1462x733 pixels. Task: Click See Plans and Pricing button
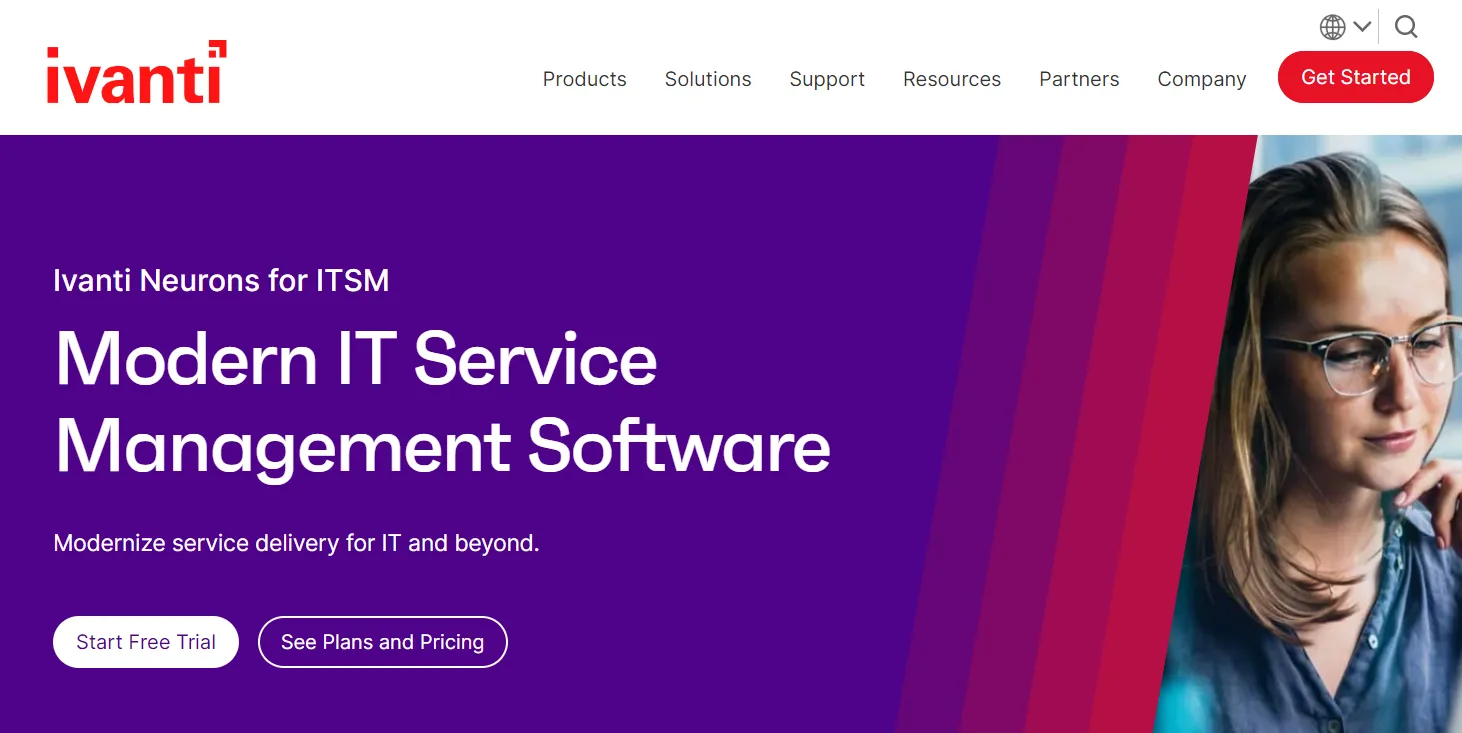[x=383, y=642]
